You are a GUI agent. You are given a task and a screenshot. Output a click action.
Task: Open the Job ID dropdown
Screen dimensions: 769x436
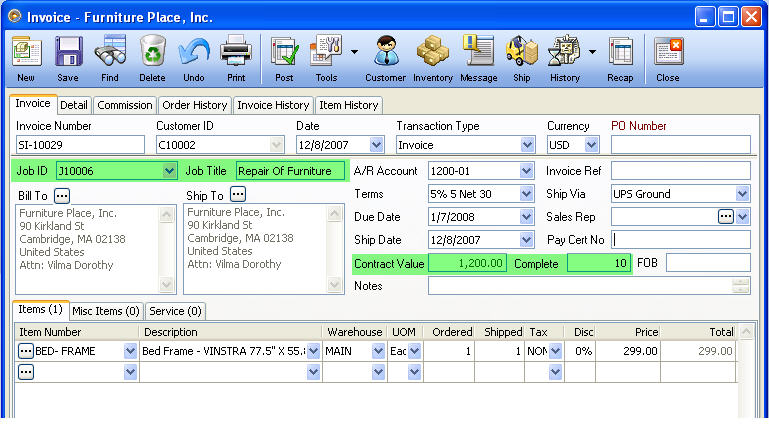[169, 171]
